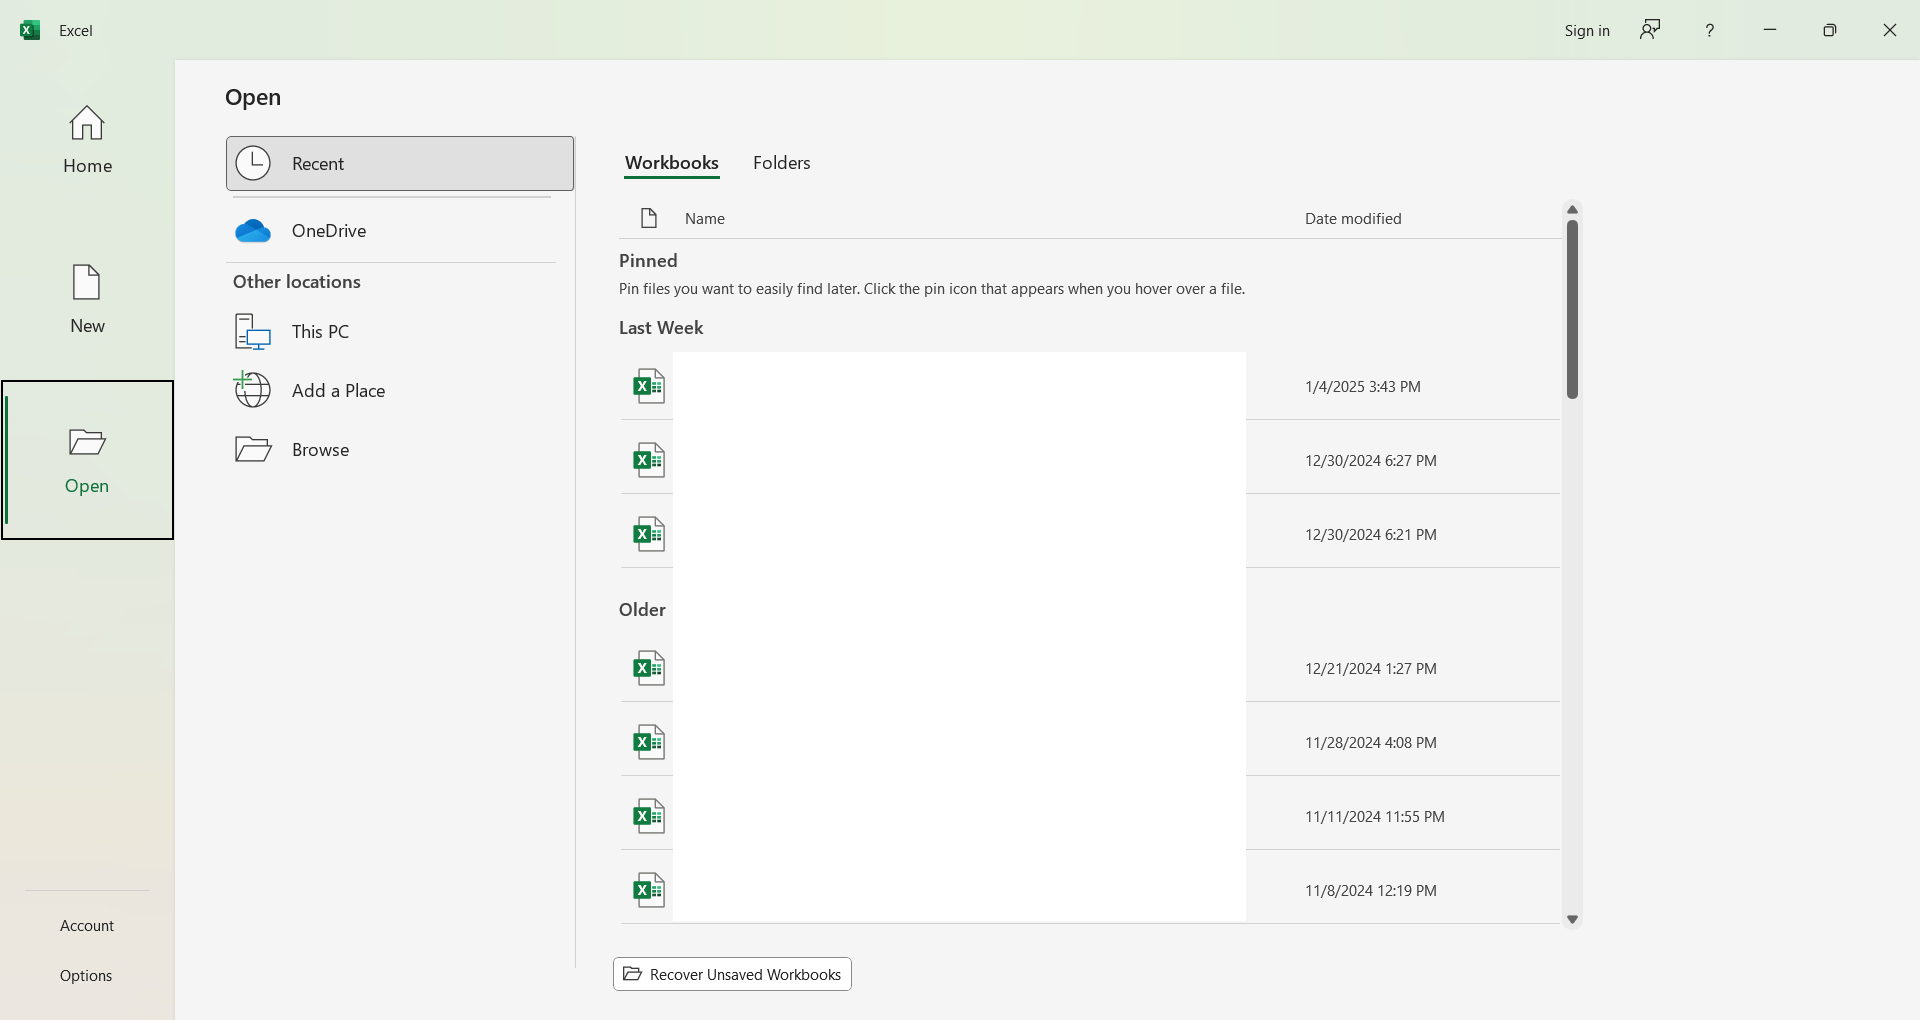Select the date 12/21/2024 1:27 PM

pos(1371,668)
